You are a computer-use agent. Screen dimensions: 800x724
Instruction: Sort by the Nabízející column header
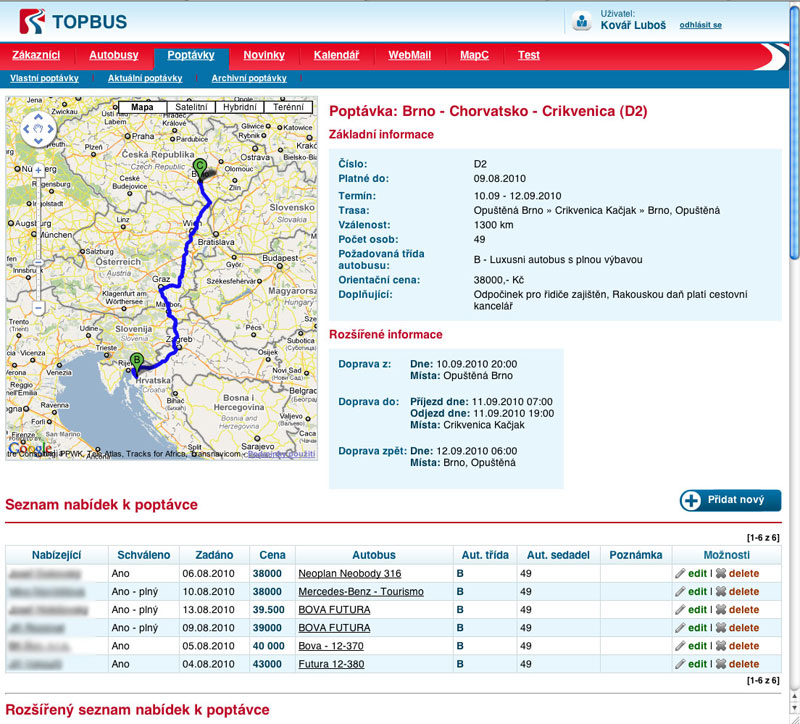tap(57, 555)
